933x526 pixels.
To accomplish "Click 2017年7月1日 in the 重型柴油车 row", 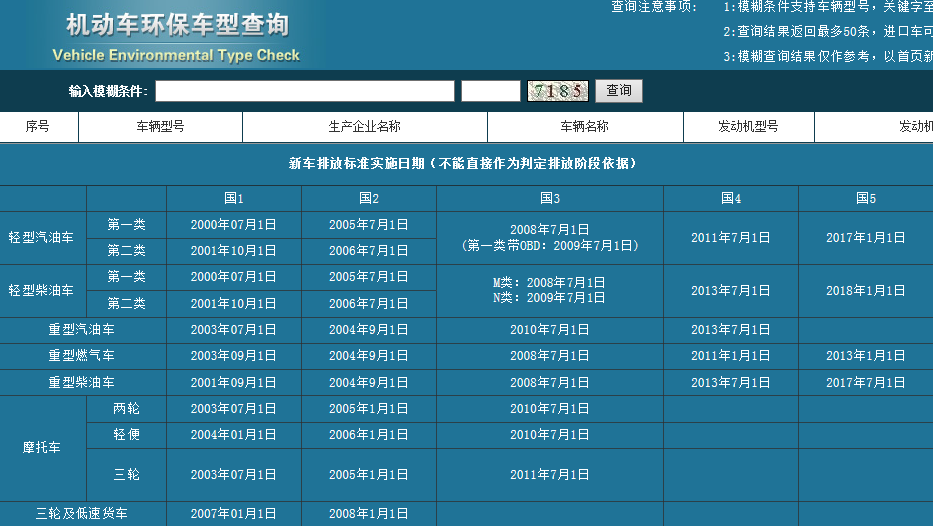I will (866, 383).
